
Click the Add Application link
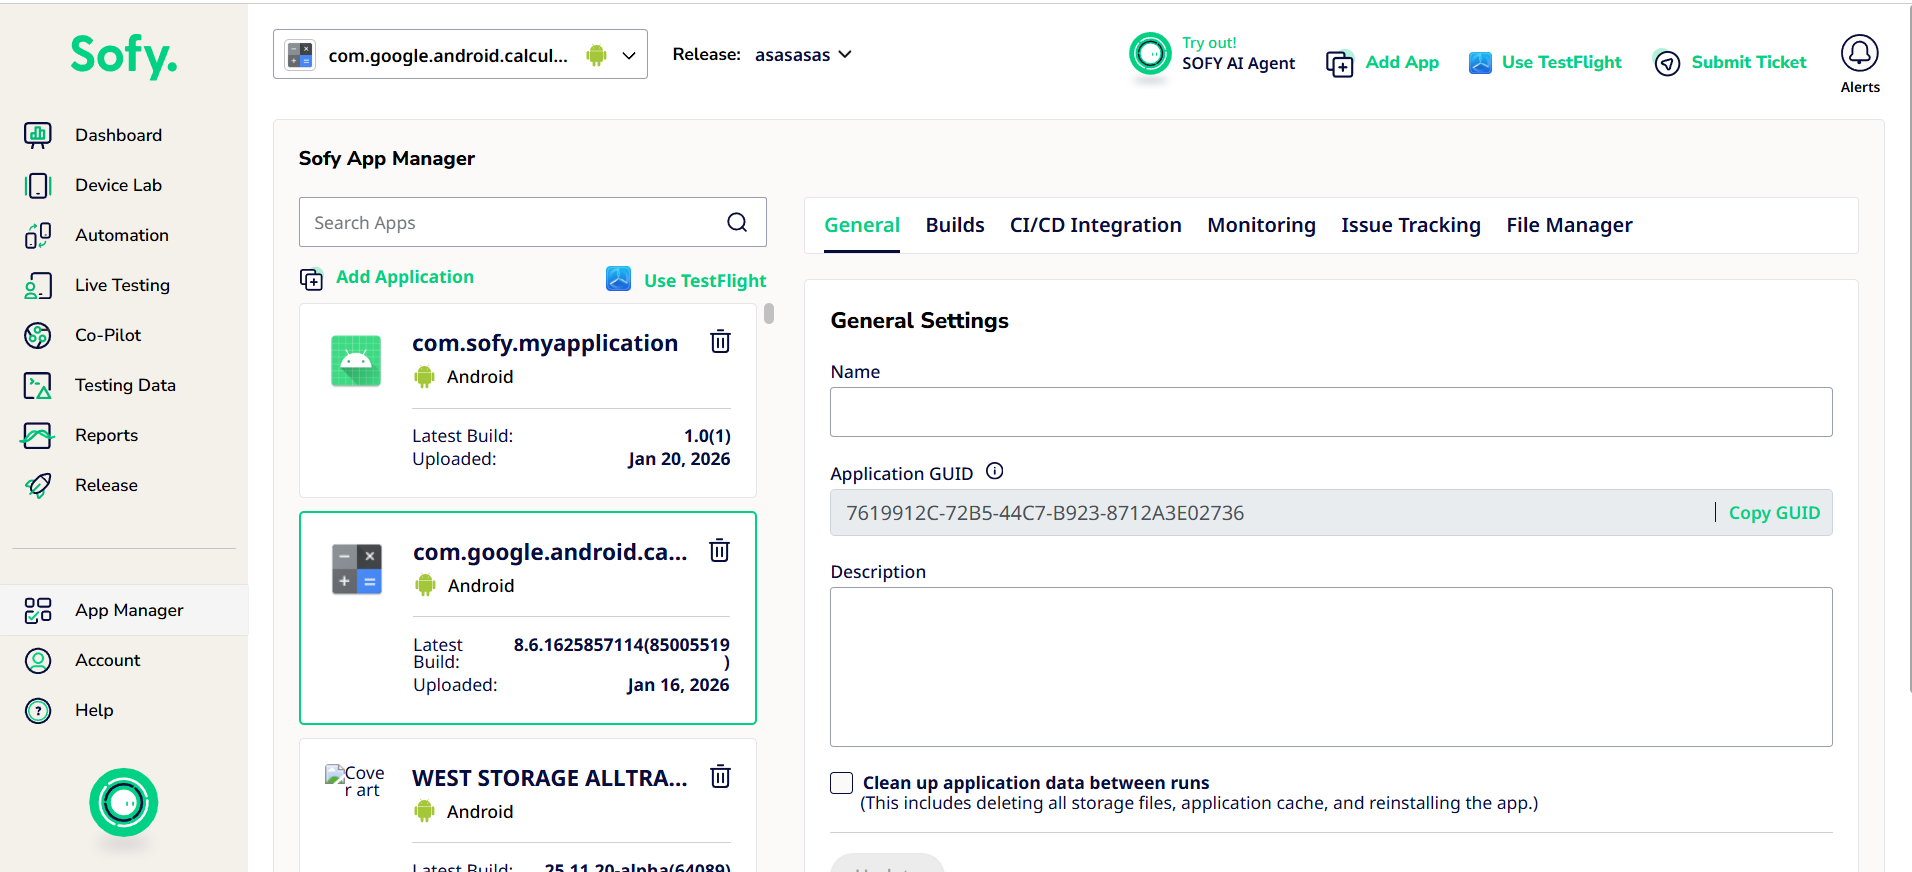[404, 277]
